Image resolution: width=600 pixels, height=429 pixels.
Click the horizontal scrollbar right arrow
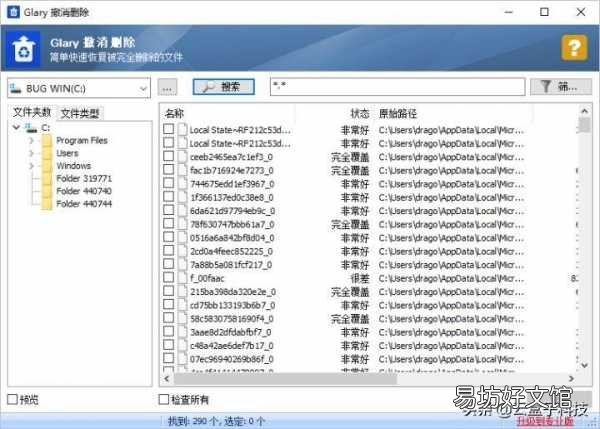click(571, 379)
